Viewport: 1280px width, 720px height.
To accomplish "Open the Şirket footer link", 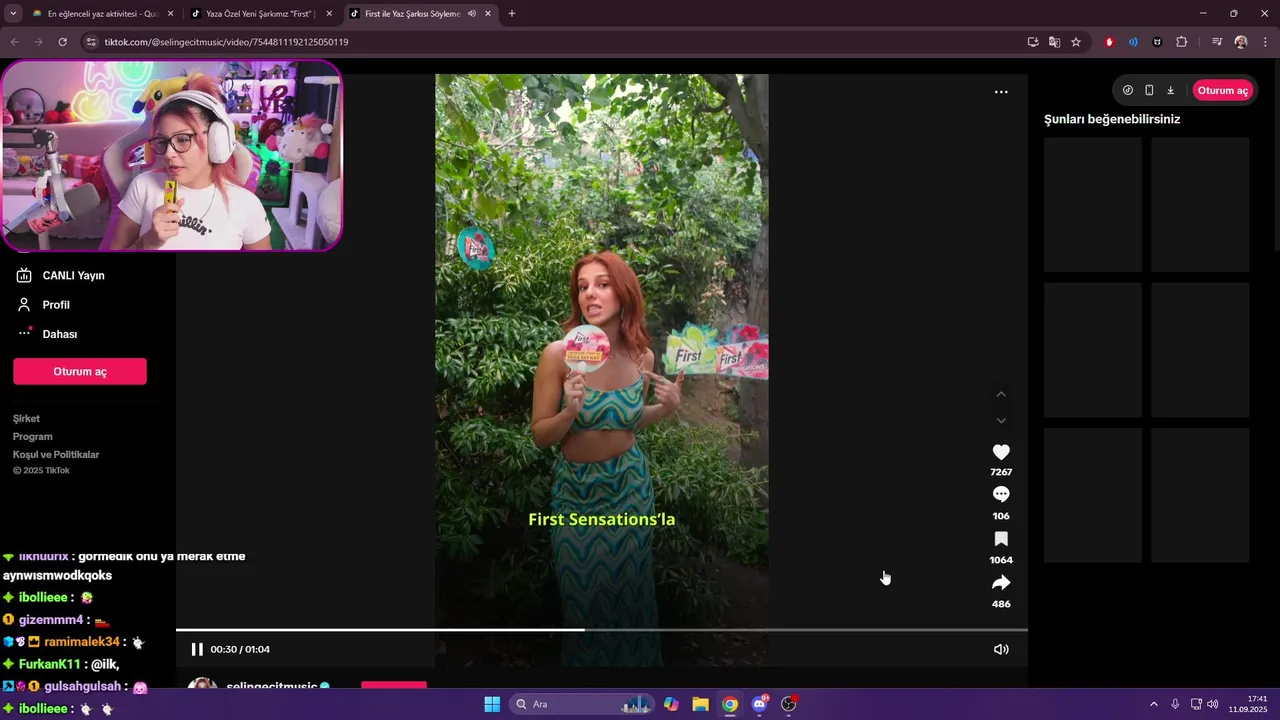I will click(26, 418).
